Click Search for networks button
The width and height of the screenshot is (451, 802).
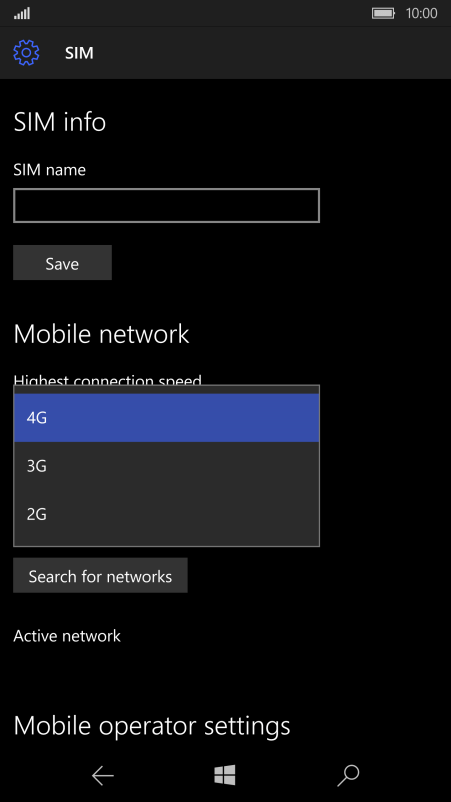[x=100, y=576]
